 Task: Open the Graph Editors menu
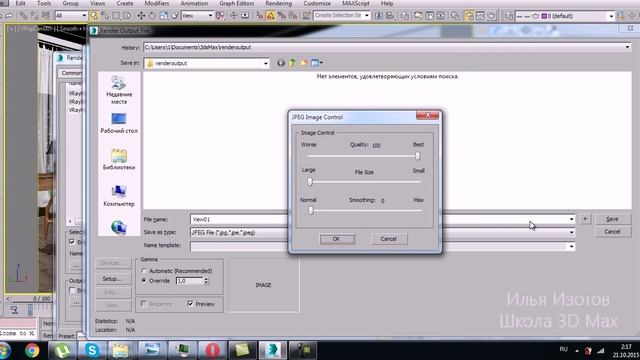pos(237,3)
